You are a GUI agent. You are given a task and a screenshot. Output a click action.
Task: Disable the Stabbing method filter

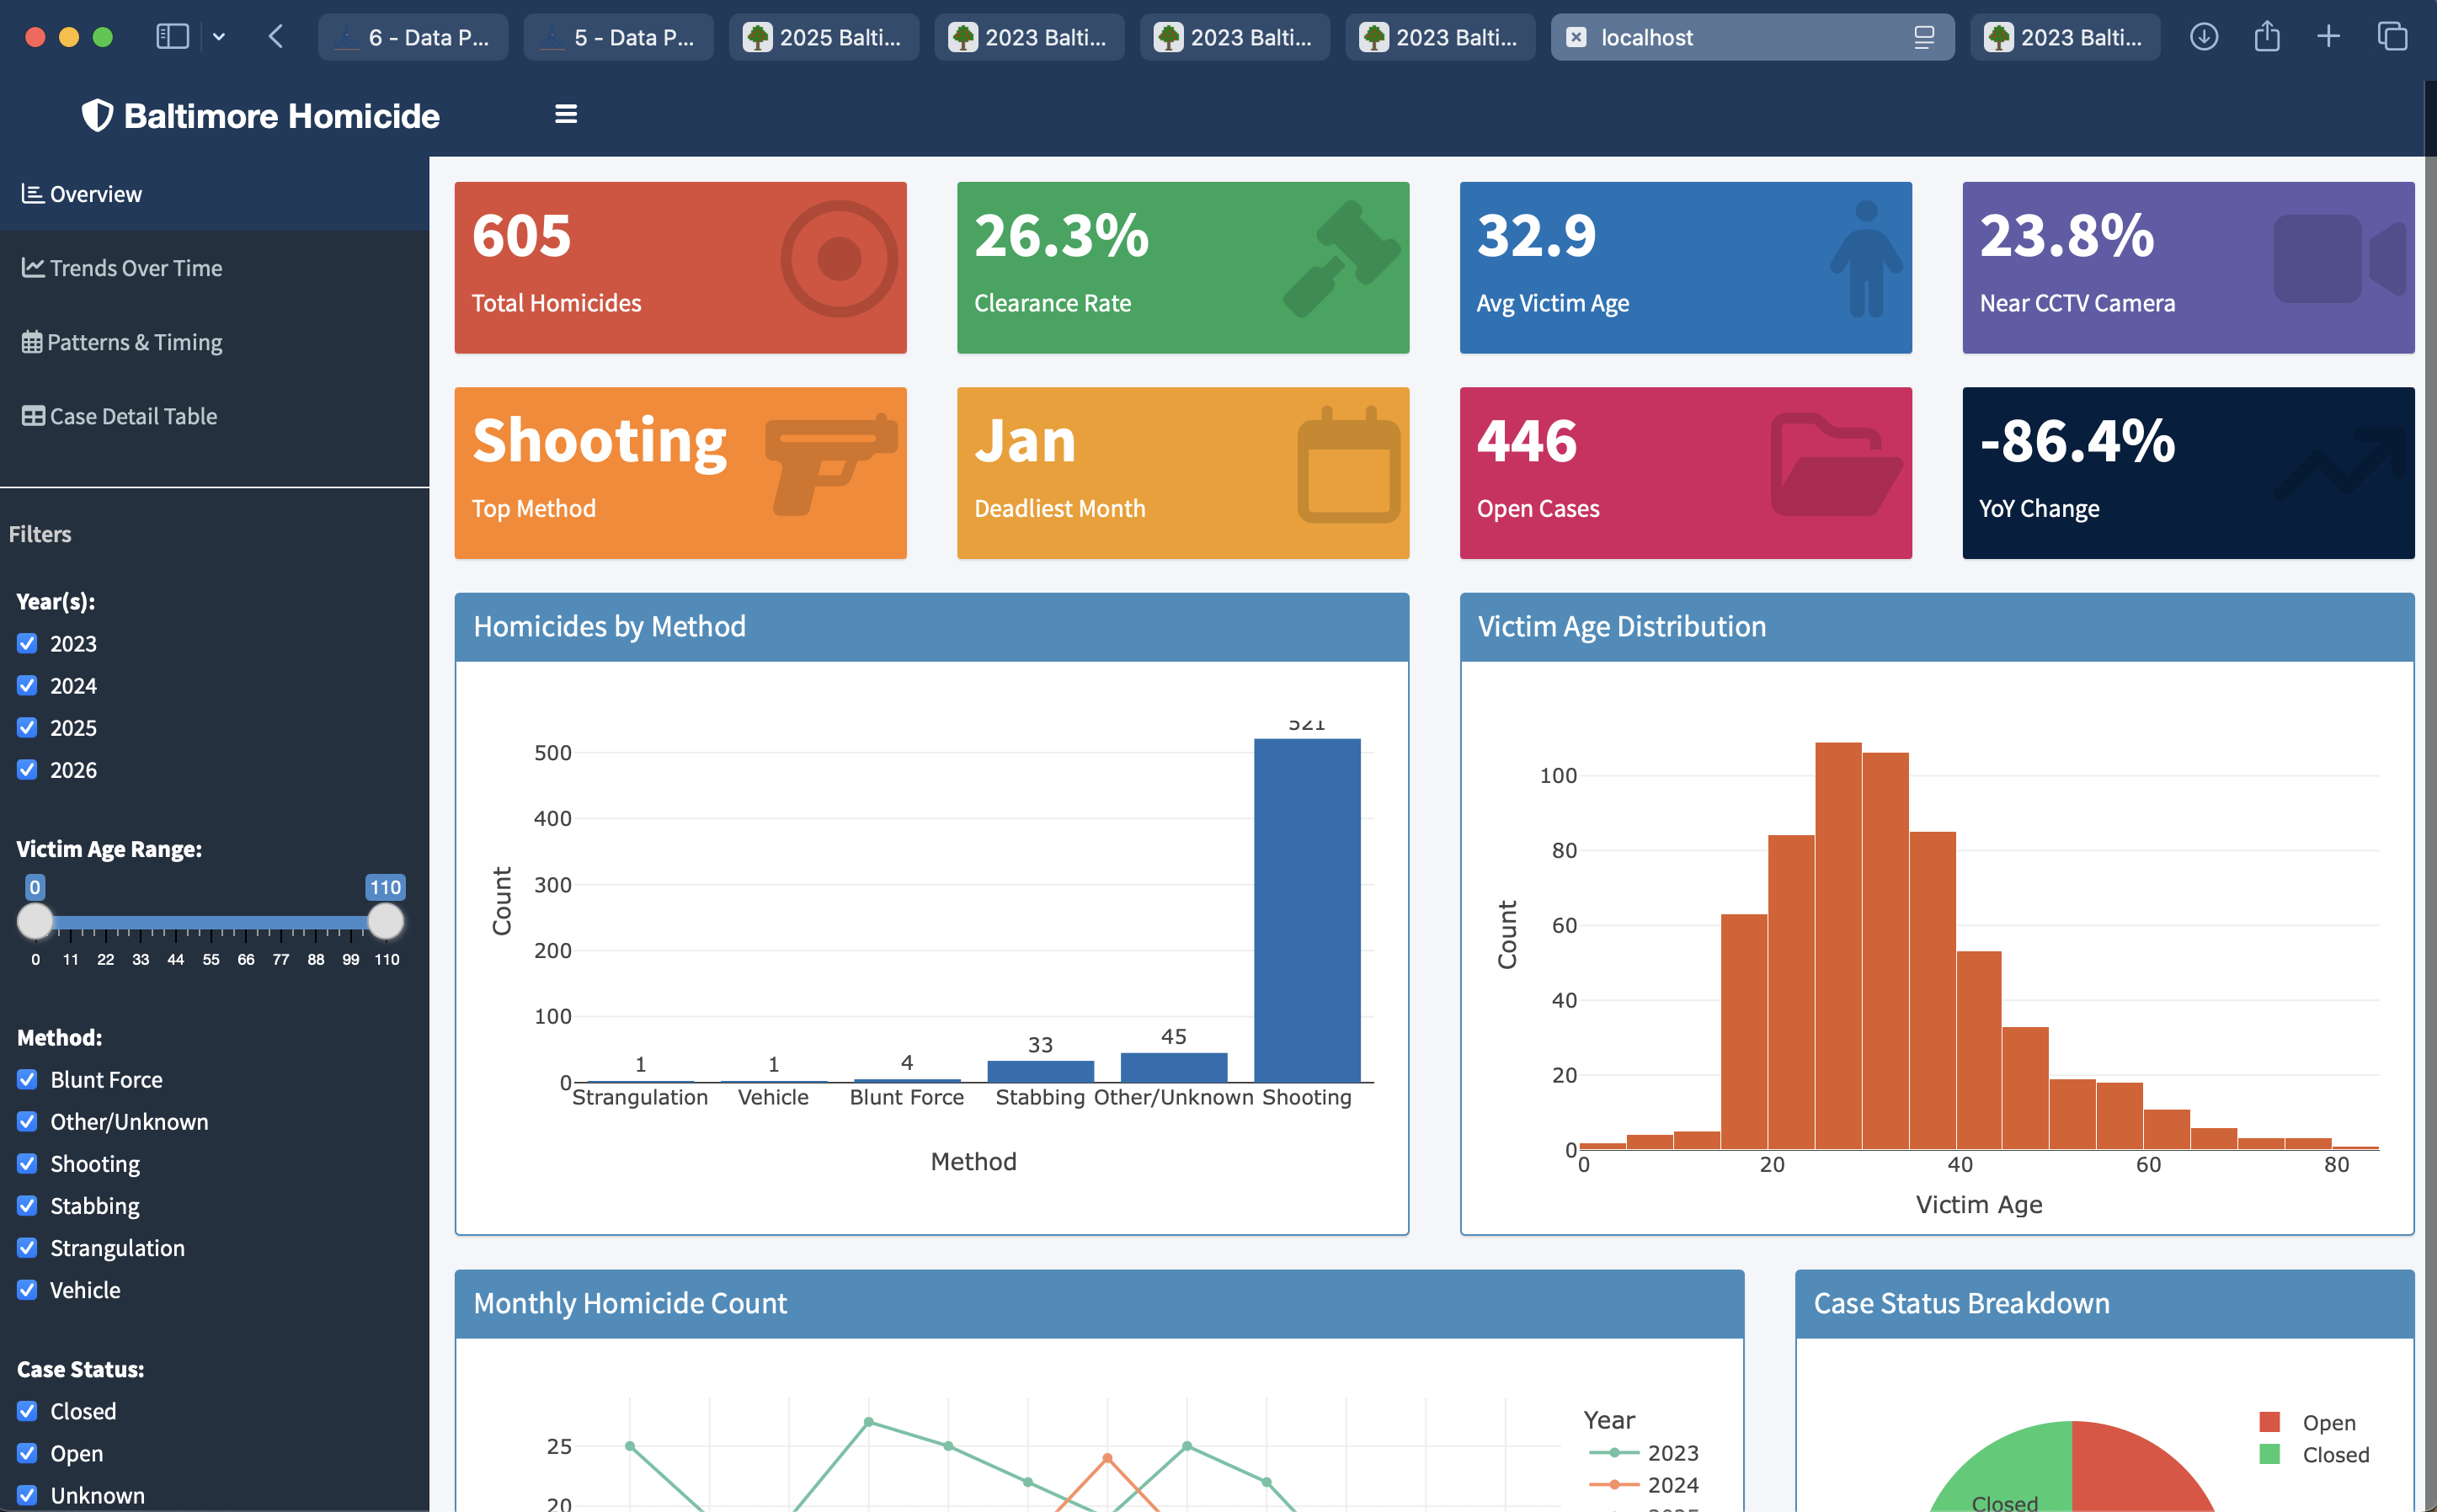pyautogui.click(x=26, y=1205)
